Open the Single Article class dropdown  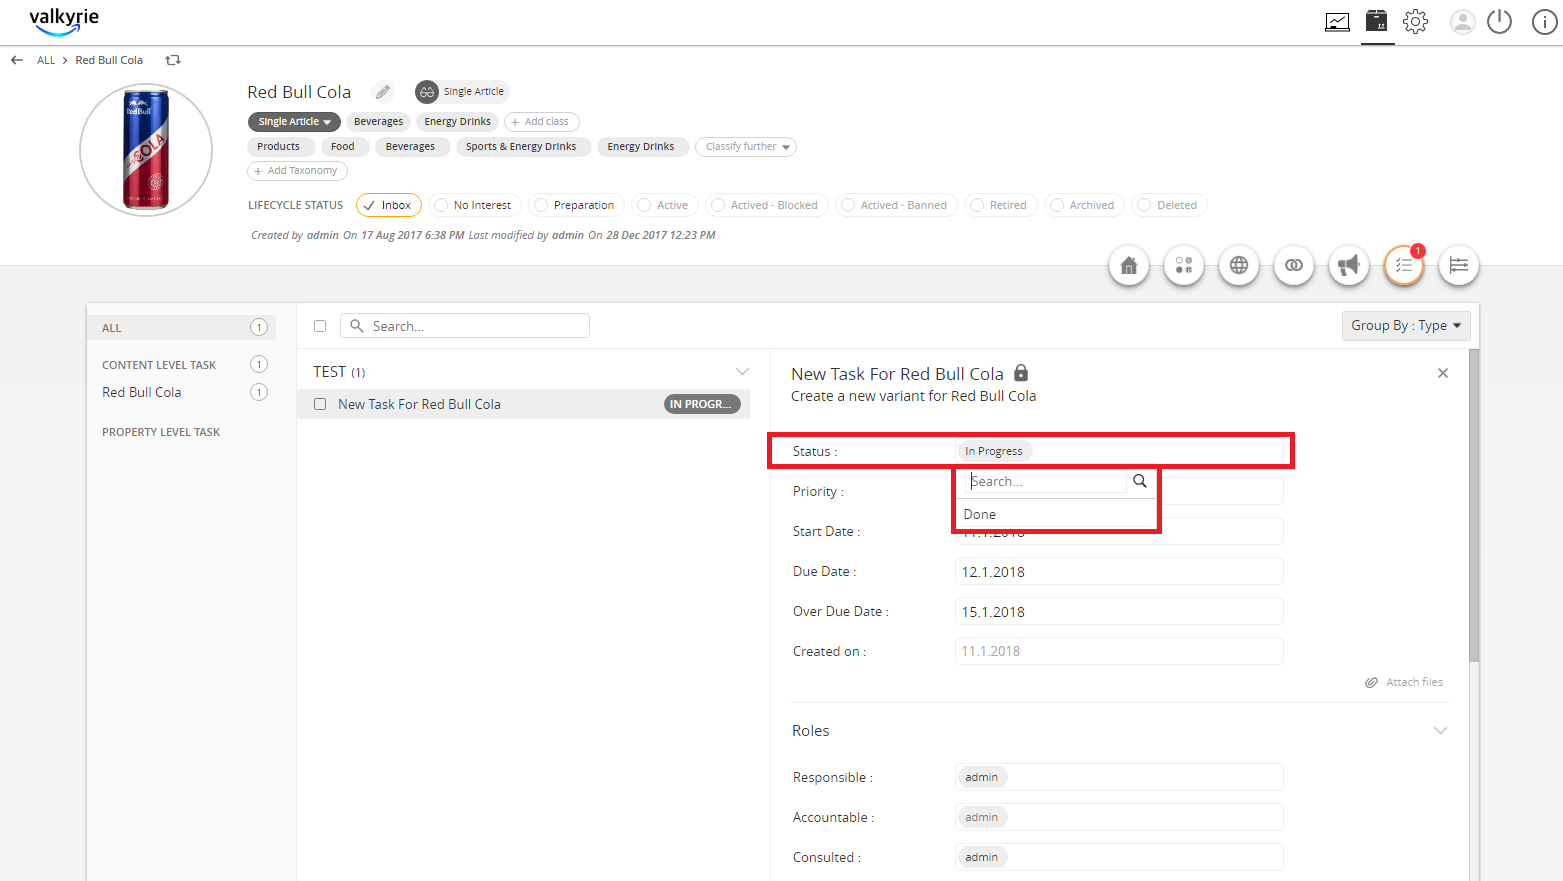[x=294, y=122]
